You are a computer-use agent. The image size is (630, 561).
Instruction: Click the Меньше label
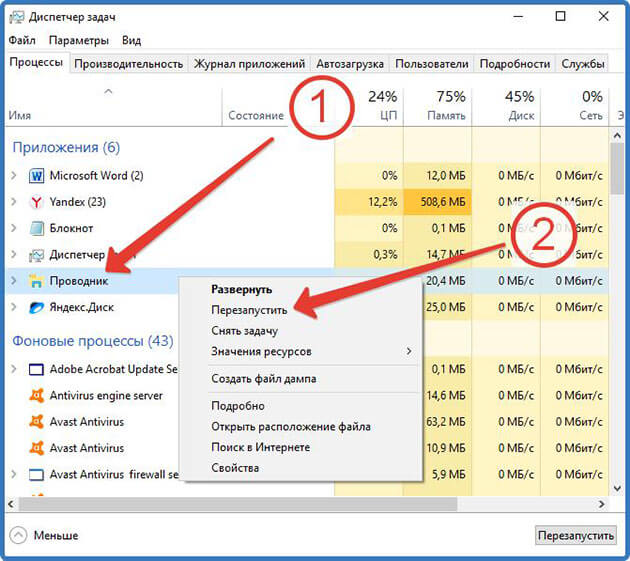point(56,536)
